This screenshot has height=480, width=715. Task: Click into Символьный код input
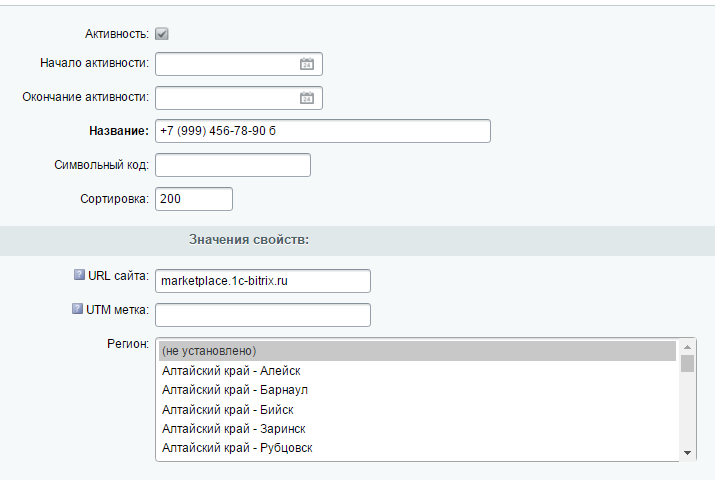point(233,165)
